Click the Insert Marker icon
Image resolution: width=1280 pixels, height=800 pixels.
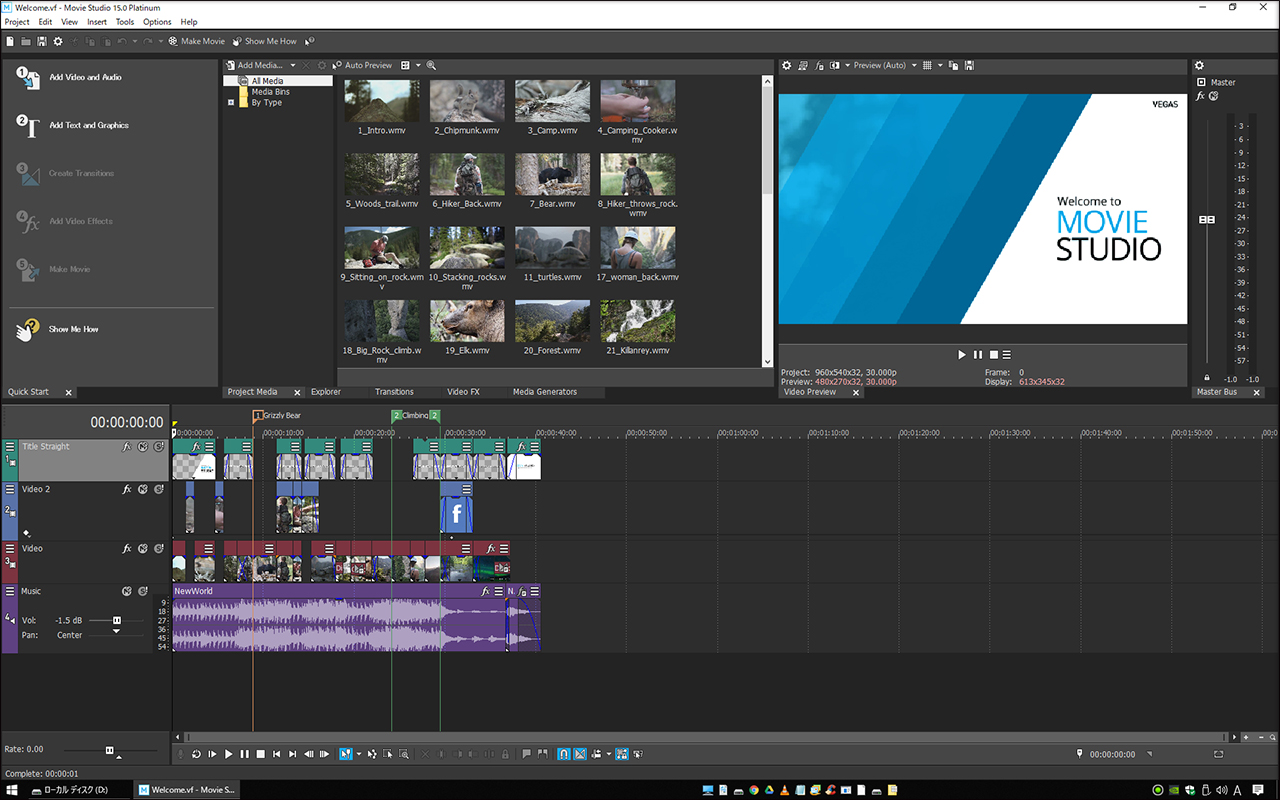pyautogui.click(x=527, y=754)
